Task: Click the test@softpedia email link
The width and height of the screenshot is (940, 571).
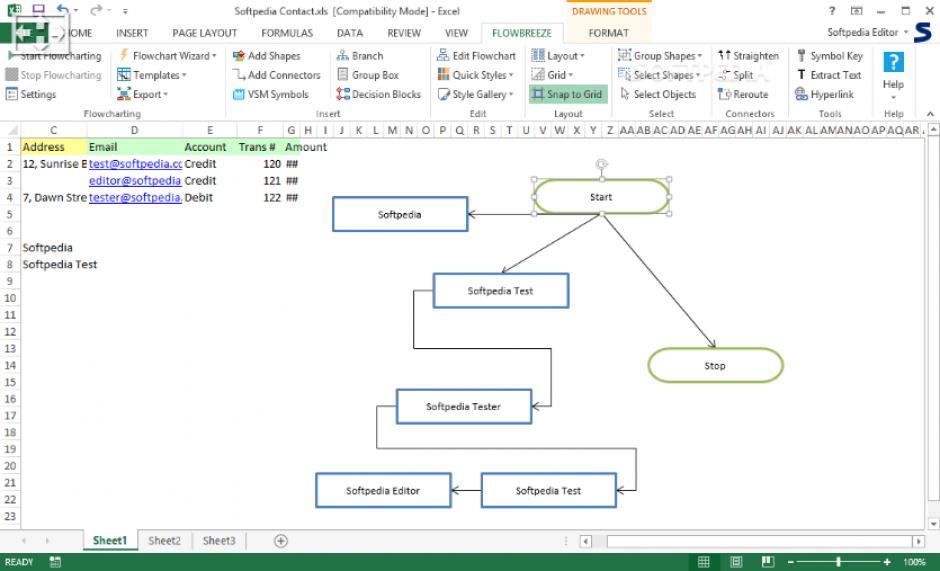Action: pos(135,164)
